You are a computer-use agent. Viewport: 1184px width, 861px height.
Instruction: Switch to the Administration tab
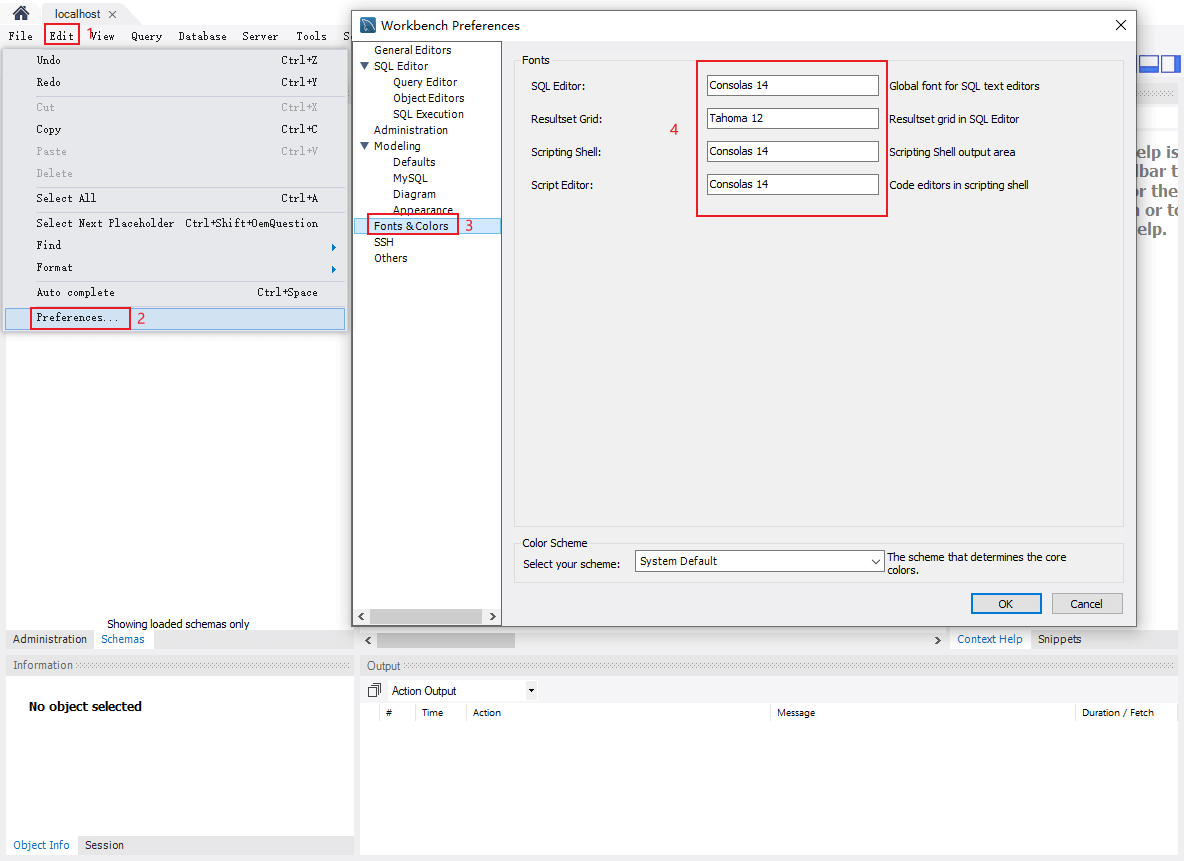(x=50, y=639)
